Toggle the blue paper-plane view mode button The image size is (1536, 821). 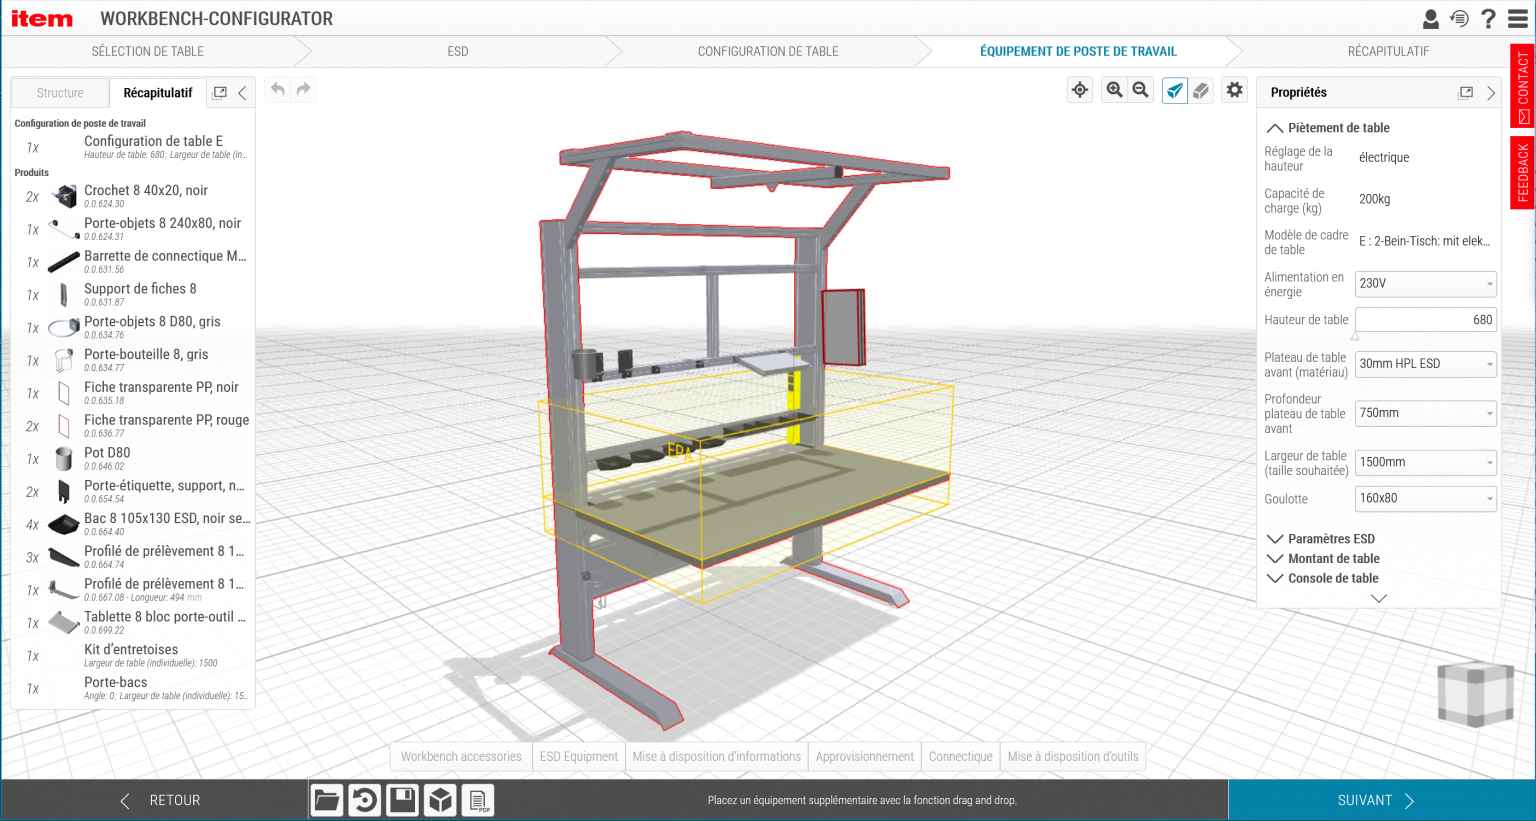[1175, 90]
